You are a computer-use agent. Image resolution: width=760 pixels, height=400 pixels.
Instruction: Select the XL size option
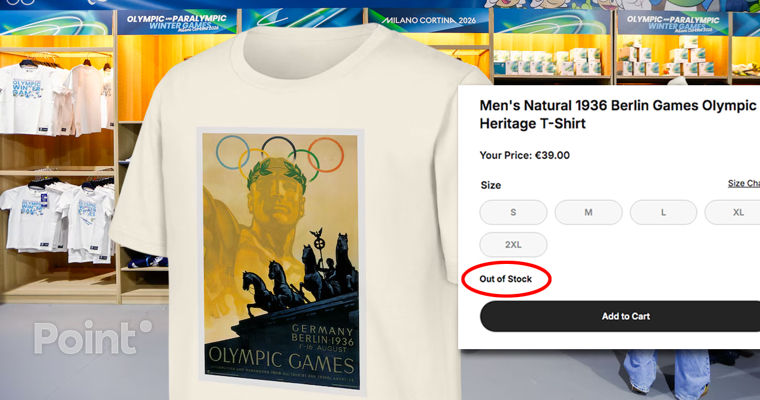click(737, 212)
